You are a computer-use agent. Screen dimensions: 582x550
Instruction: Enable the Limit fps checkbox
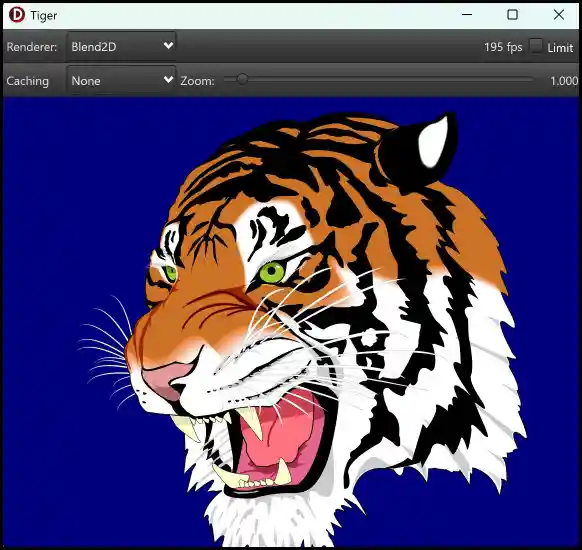[x=536, y=46]
